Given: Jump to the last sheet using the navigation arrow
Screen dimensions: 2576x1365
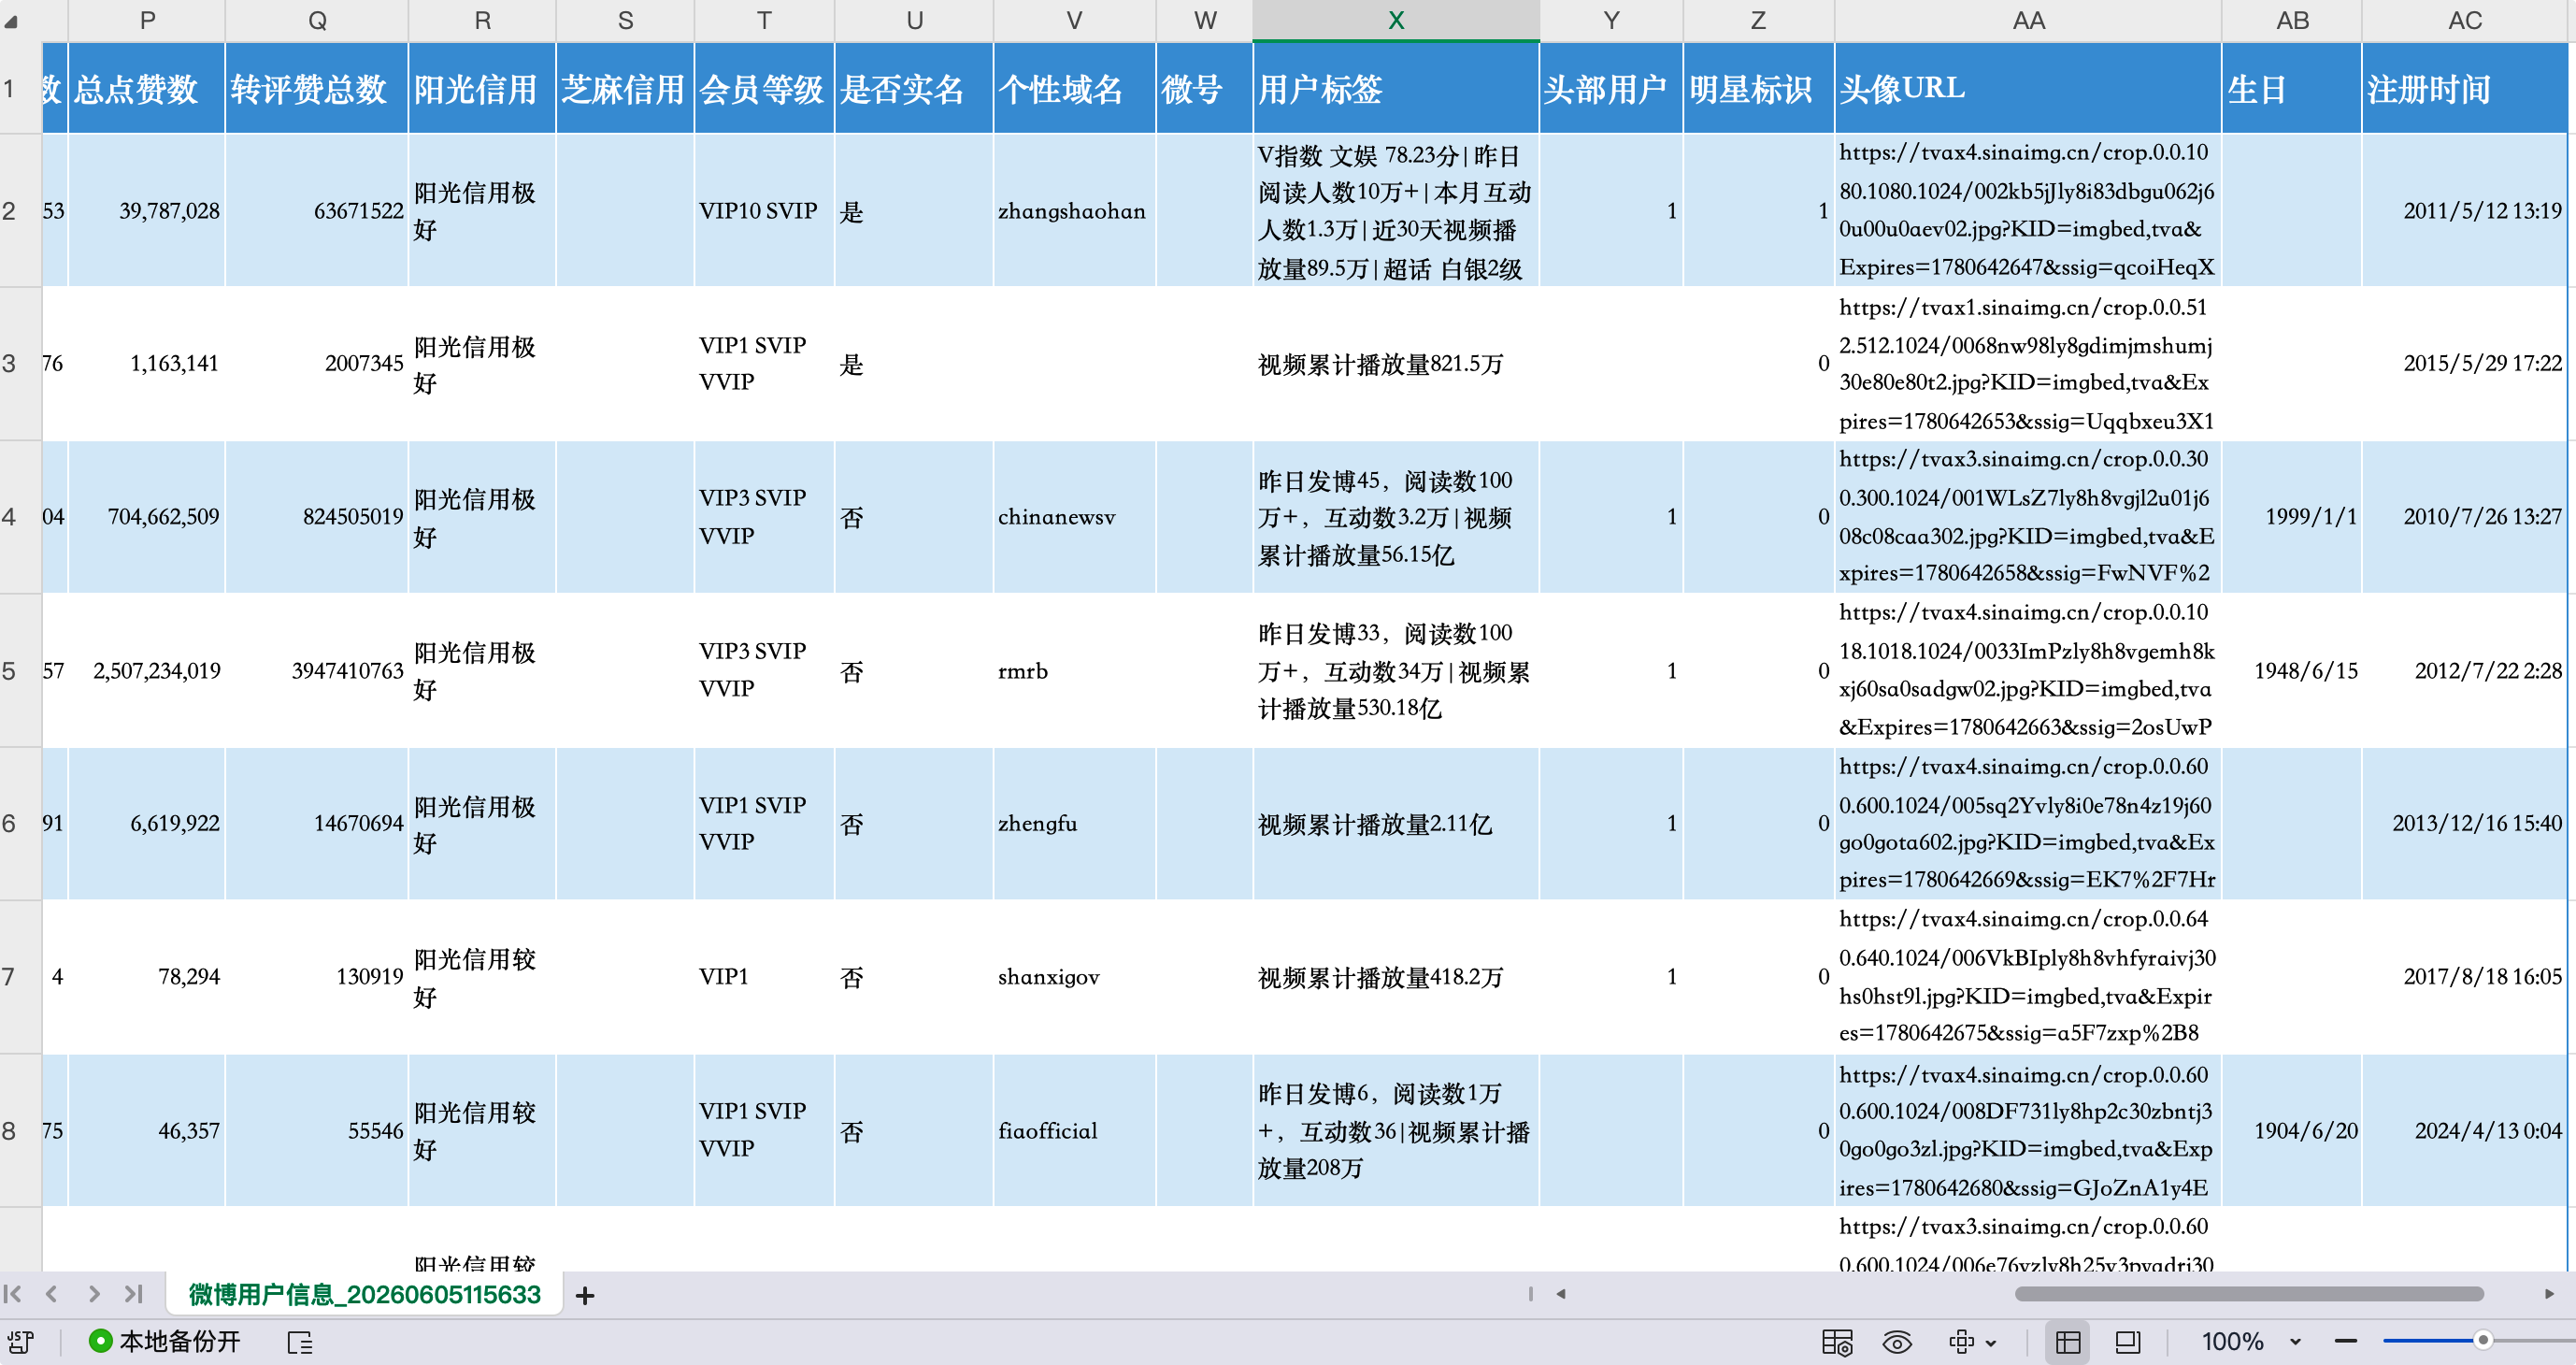Looking at the screenshot, I should coord(134,1294).
